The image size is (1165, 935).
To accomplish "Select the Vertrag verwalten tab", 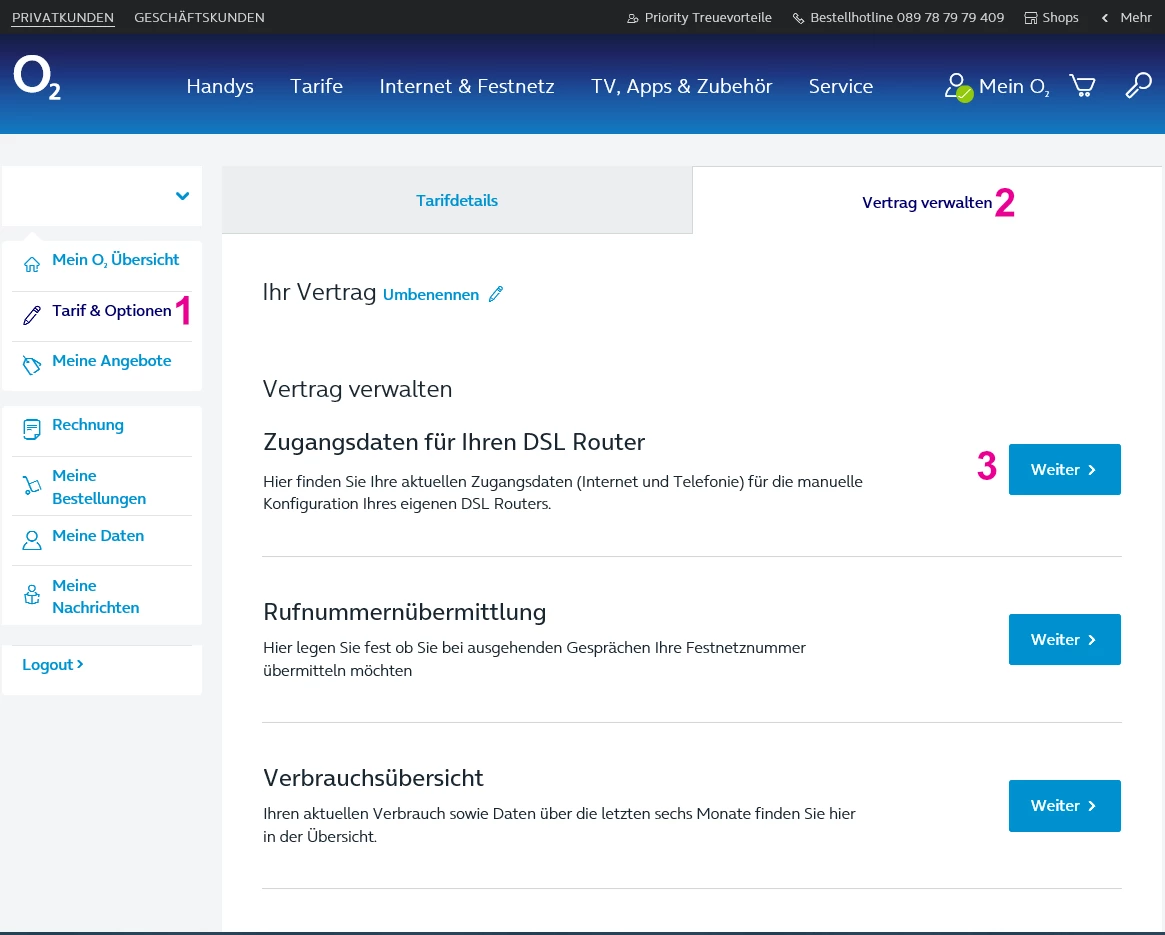I will 927,202.
